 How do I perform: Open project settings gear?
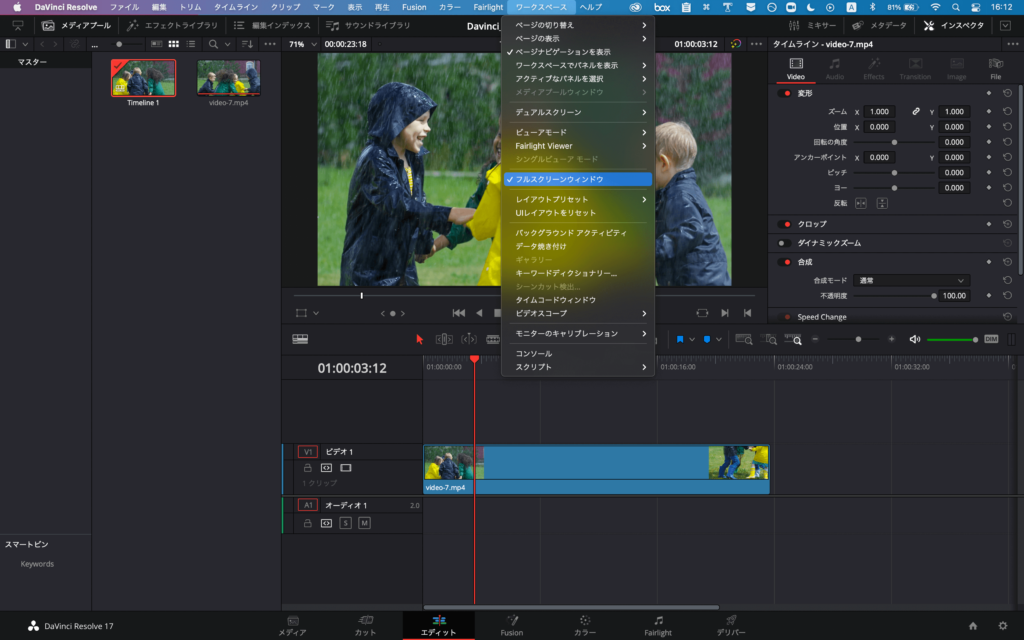(1002, 626)
